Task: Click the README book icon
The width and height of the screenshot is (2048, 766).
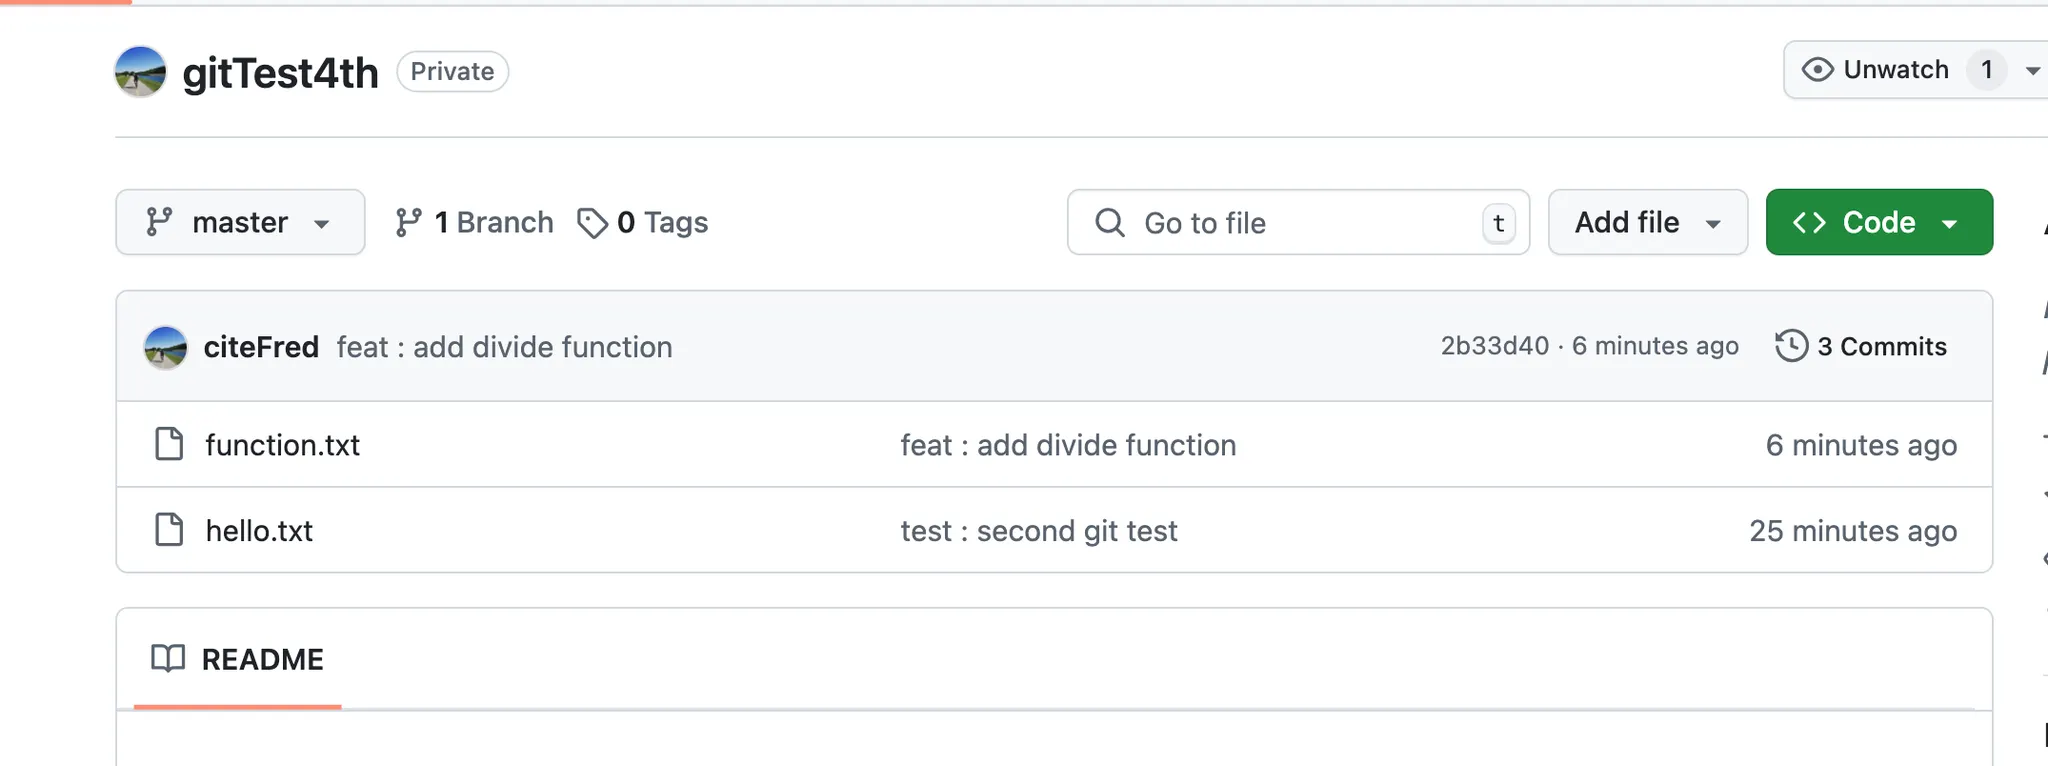Action: [x=168, y=658]
